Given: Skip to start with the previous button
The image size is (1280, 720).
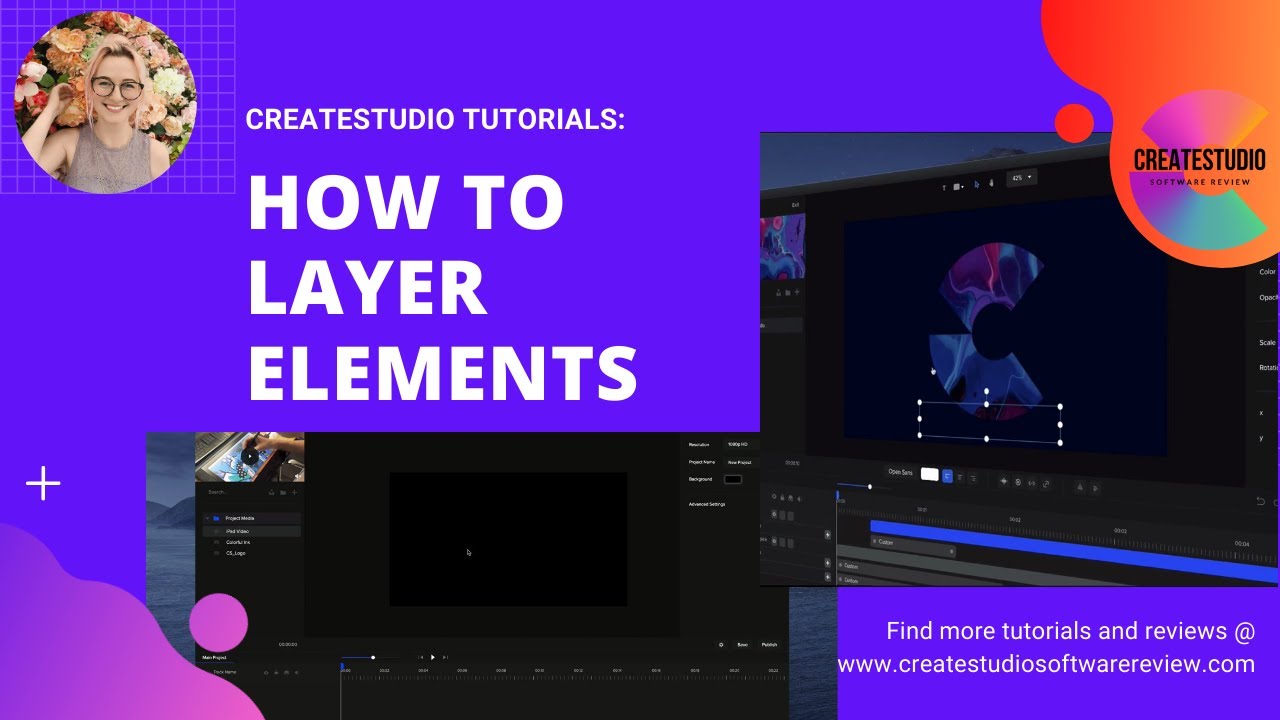Looking at the screenshot, I should (421, 657).
